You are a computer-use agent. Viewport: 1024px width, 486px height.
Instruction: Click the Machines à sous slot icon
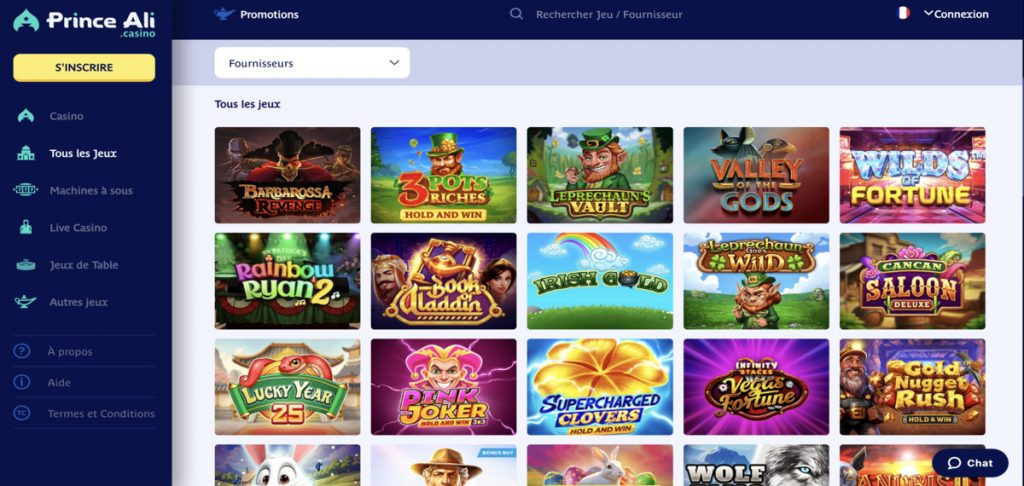point(25,190)
